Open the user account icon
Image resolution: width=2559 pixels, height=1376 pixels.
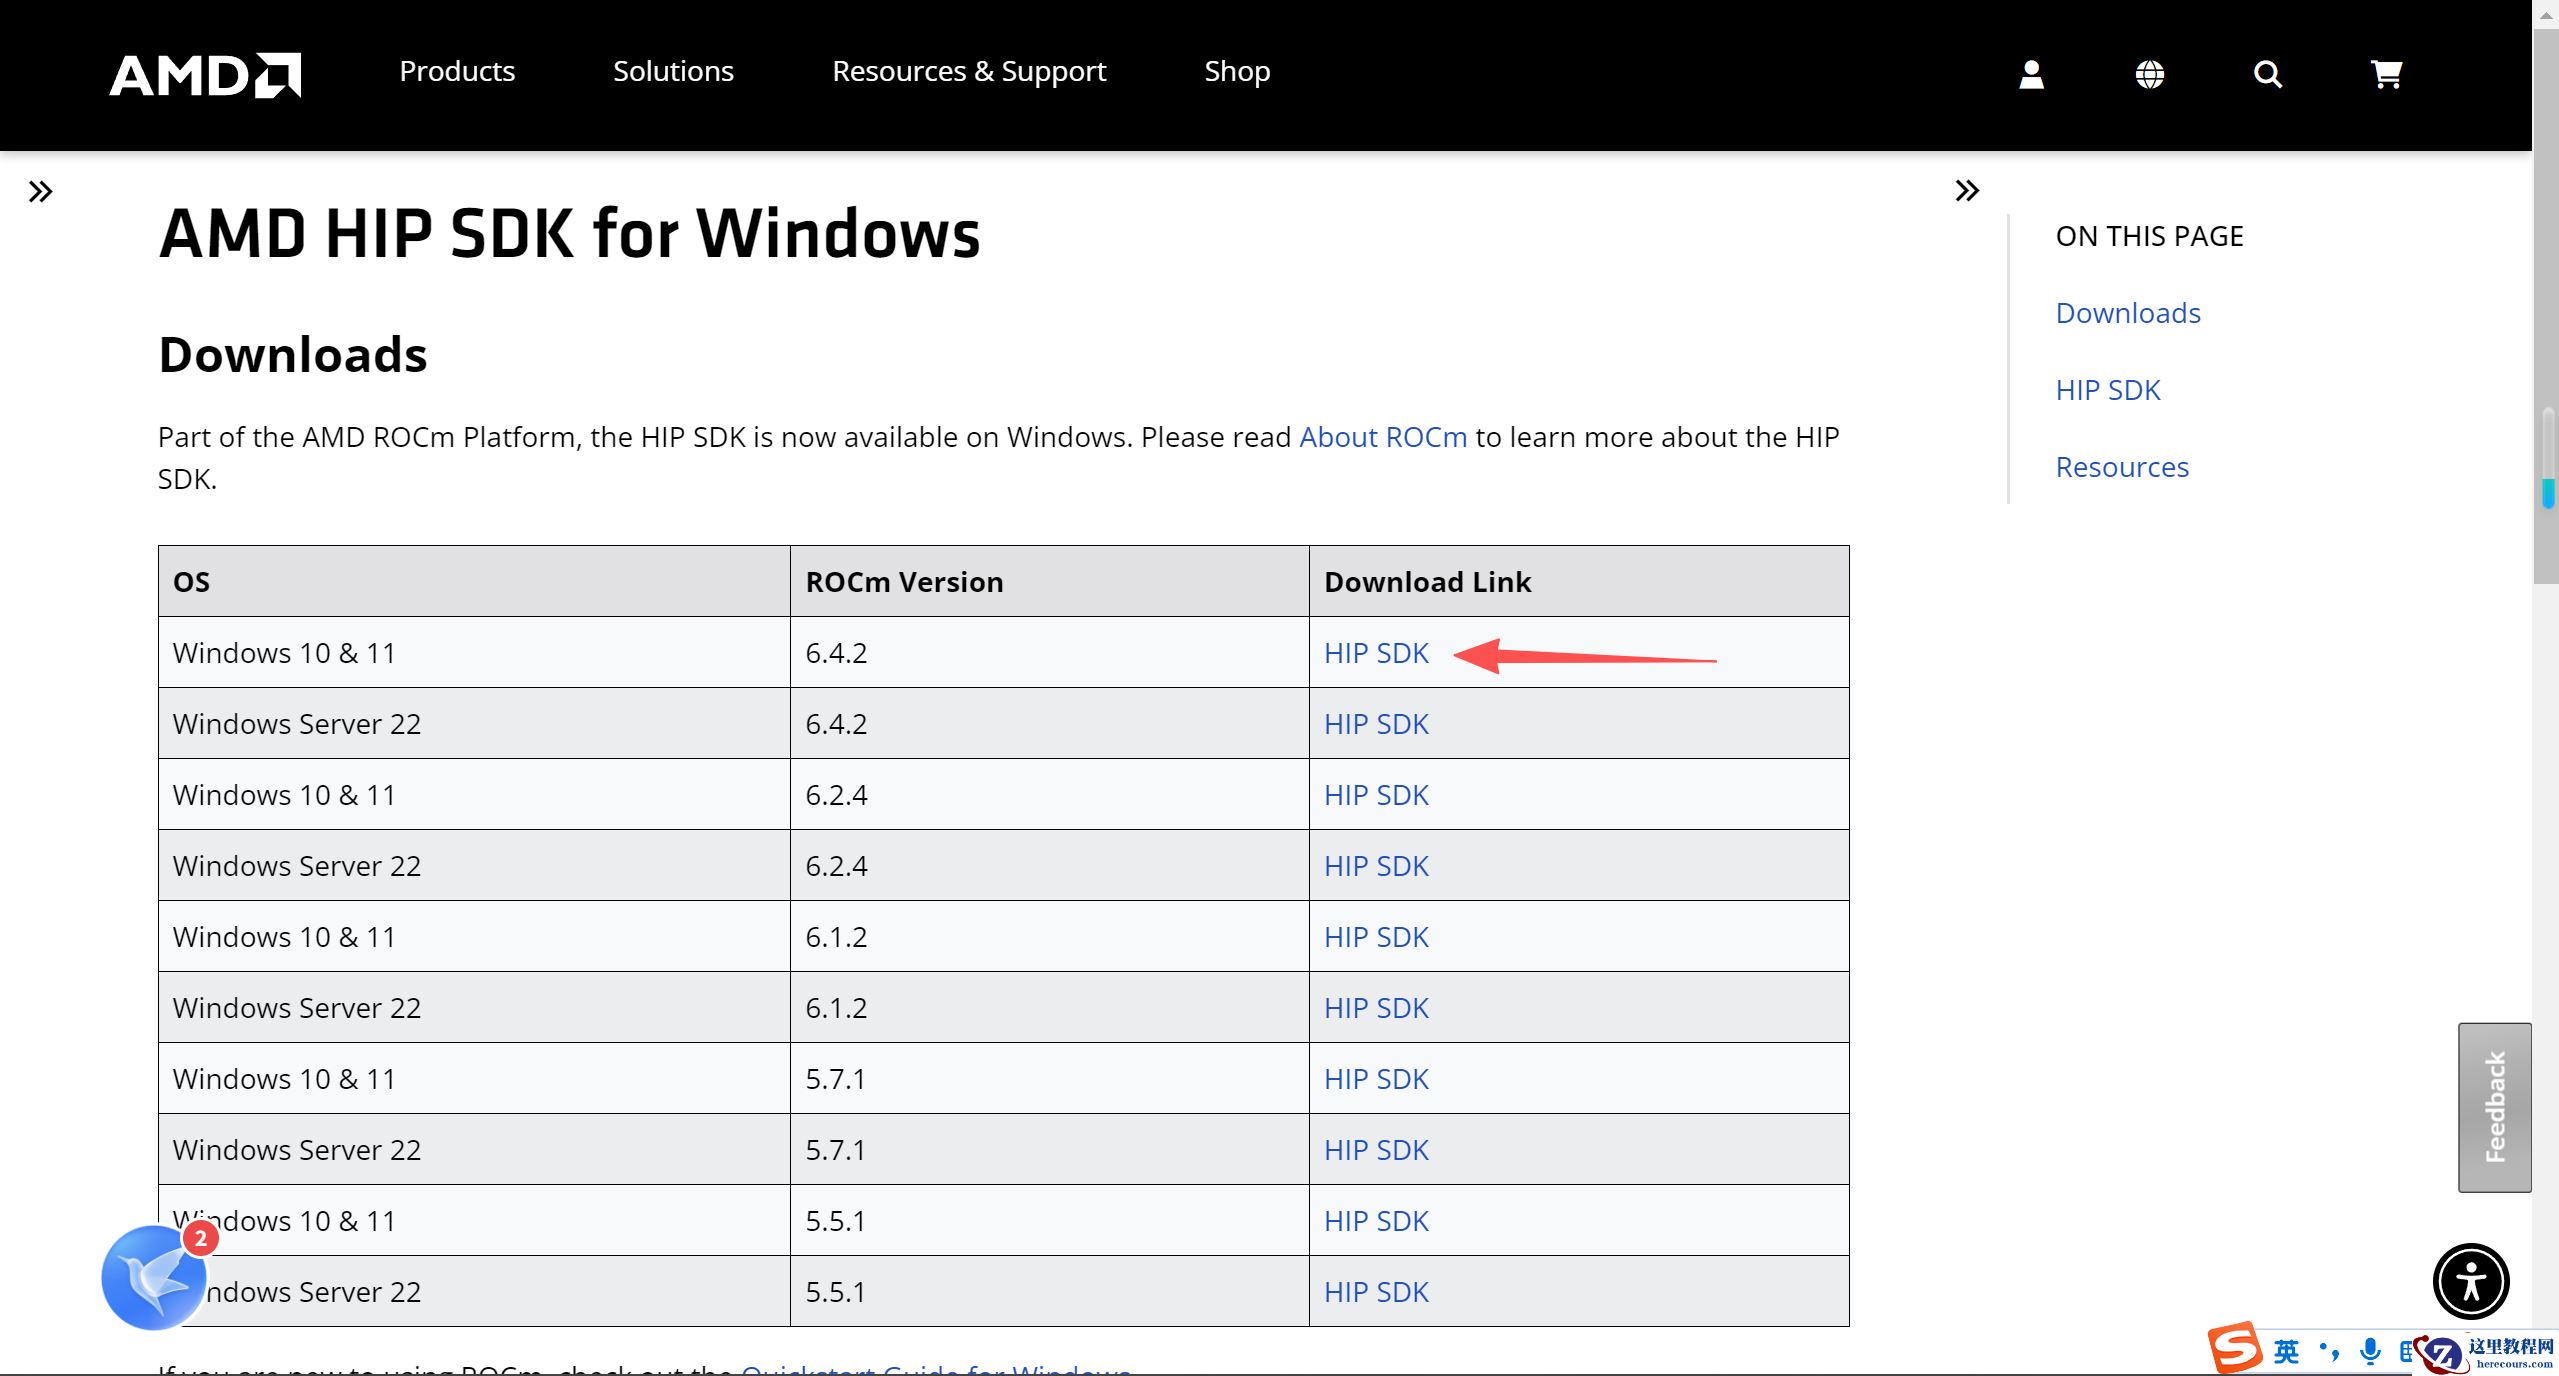[2031, 74]
